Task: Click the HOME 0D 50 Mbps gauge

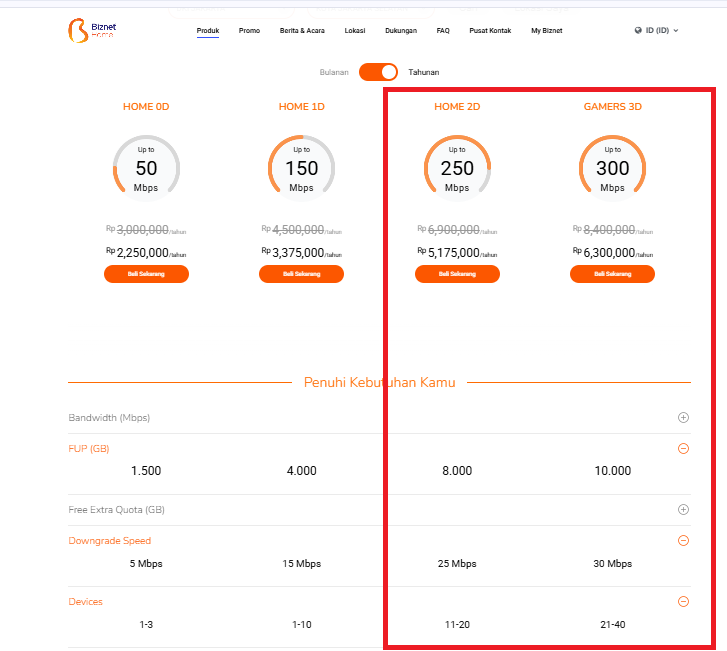Action: pos(146,168)
